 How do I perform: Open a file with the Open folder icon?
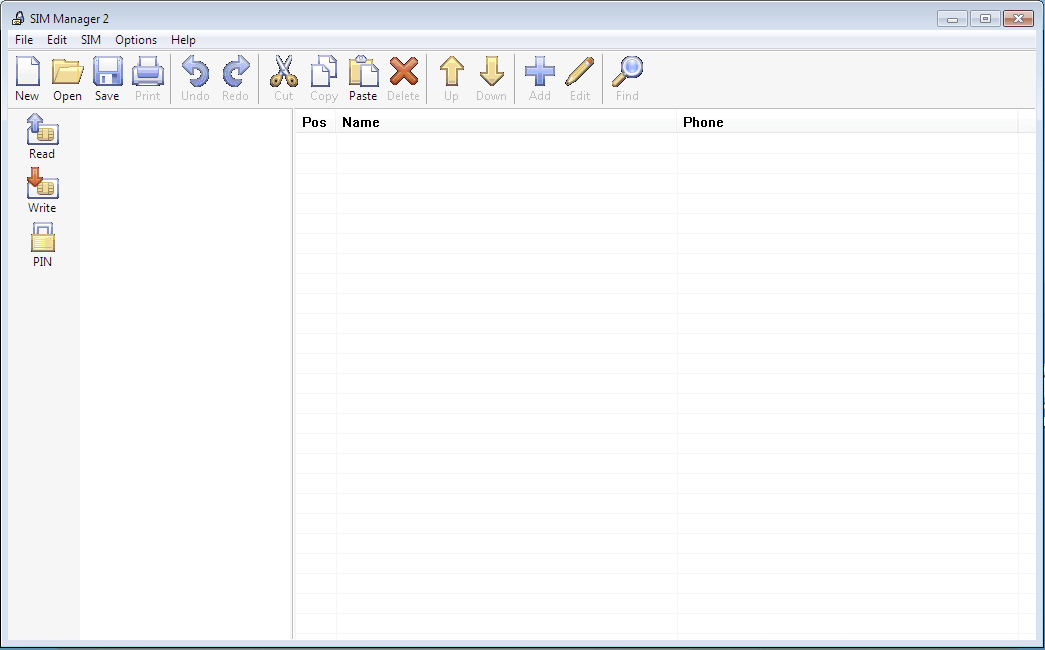pyautogui.click(x=67, y=76)
